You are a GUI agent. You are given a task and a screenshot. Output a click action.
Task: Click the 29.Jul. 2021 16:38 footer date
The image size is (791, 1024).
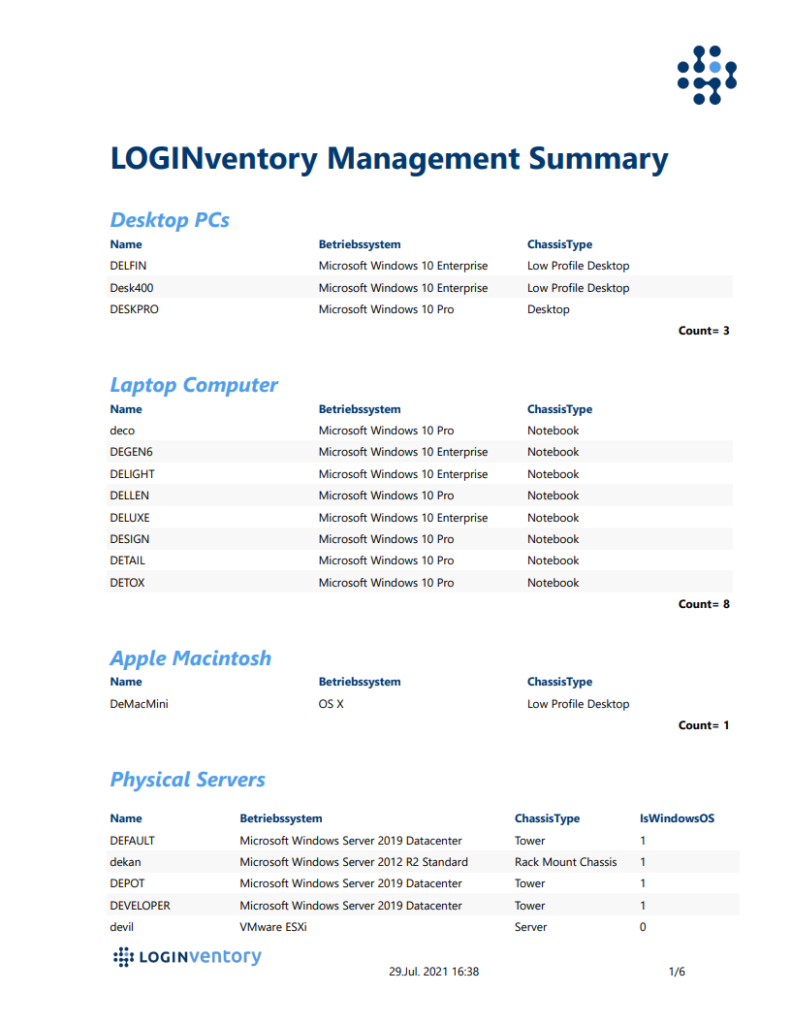[434, 972]
